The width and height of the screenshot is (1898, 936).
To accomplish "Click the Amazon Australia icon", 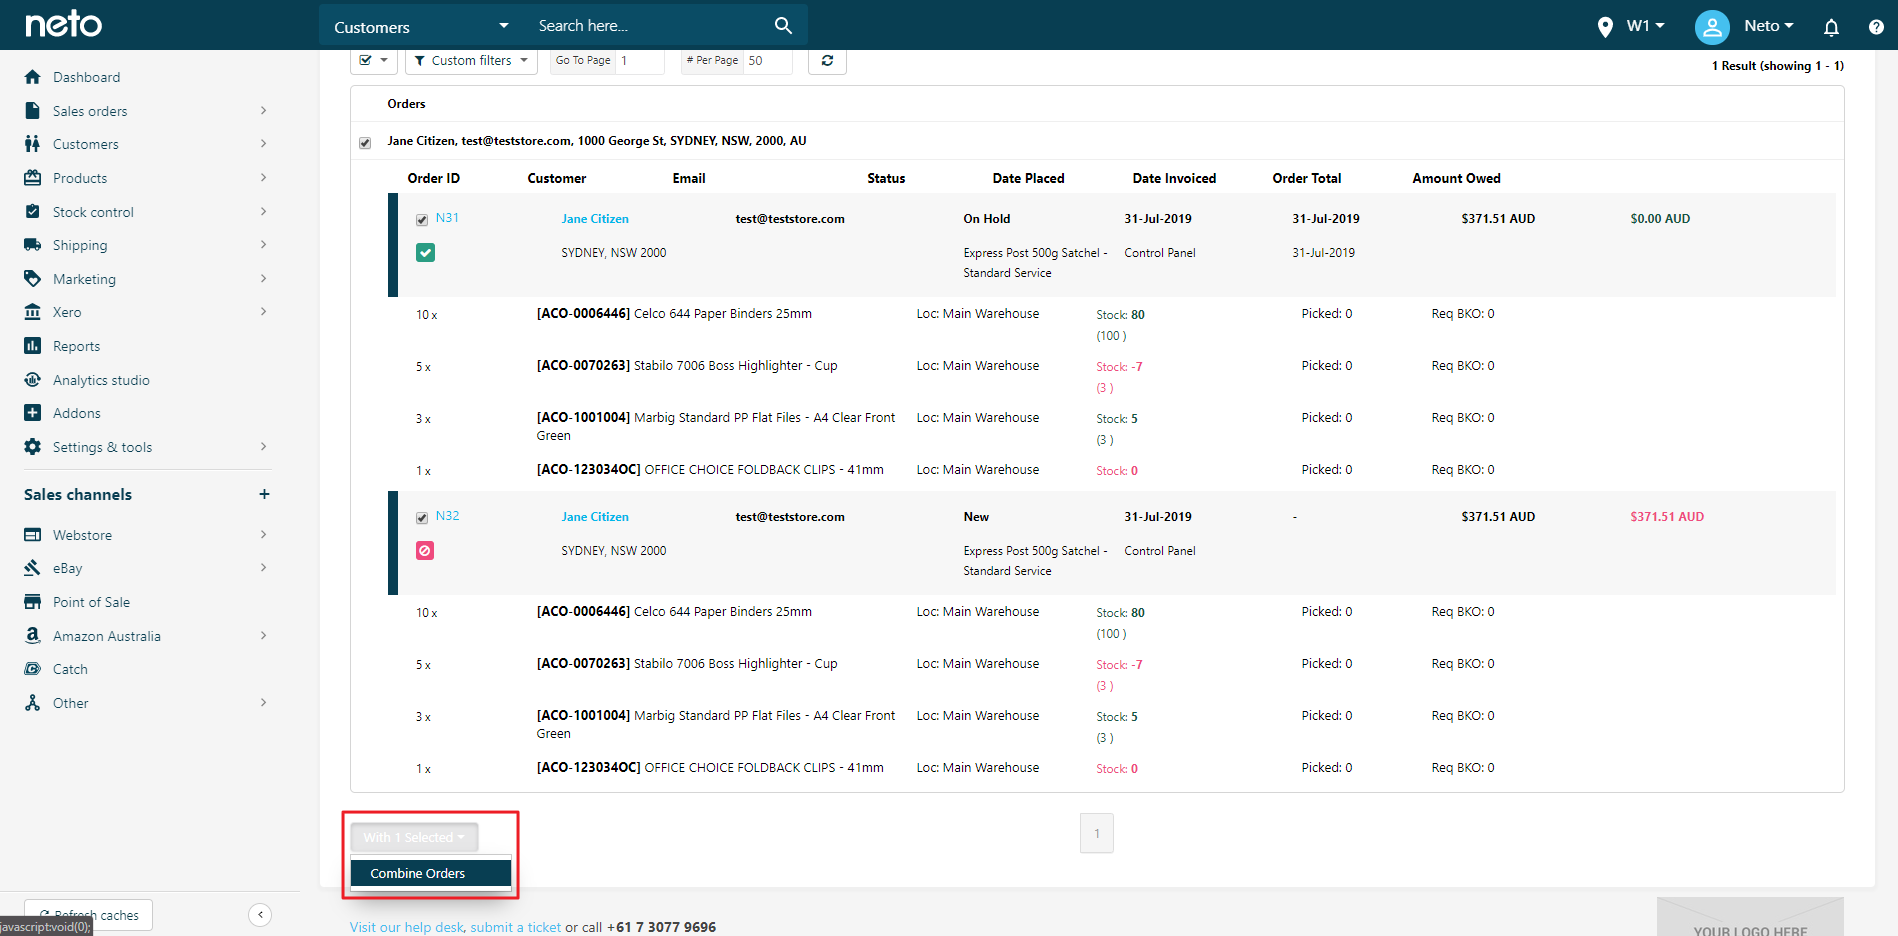I will click(33, 636).
